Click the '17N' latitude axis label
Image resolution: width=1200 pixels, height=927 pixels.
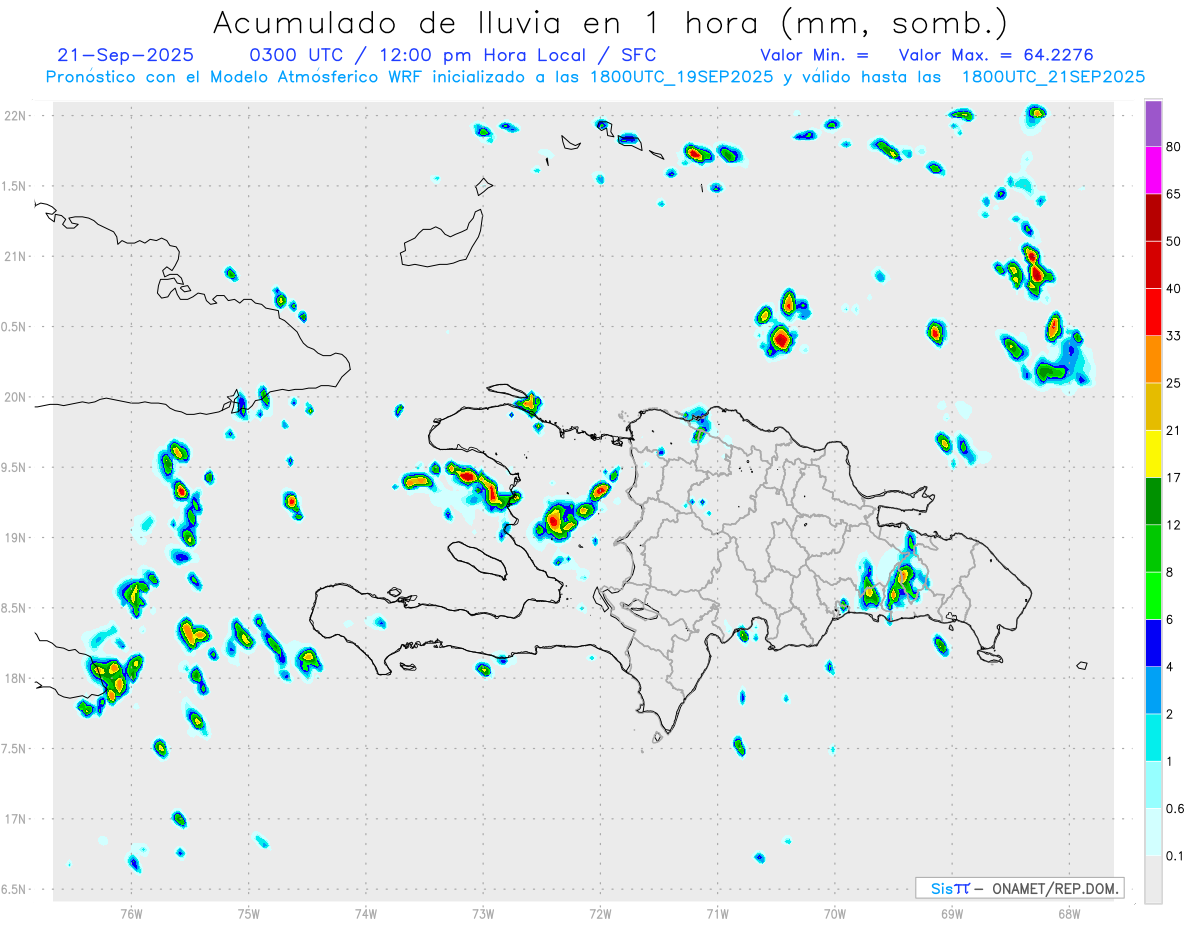pos(16,819)
